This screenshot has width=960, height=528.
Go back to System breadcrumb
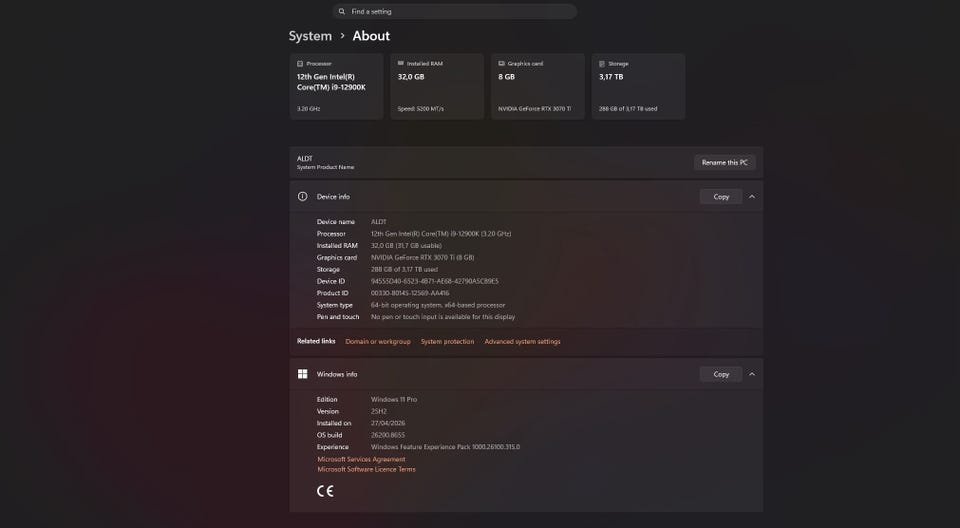tap(310, 36)
